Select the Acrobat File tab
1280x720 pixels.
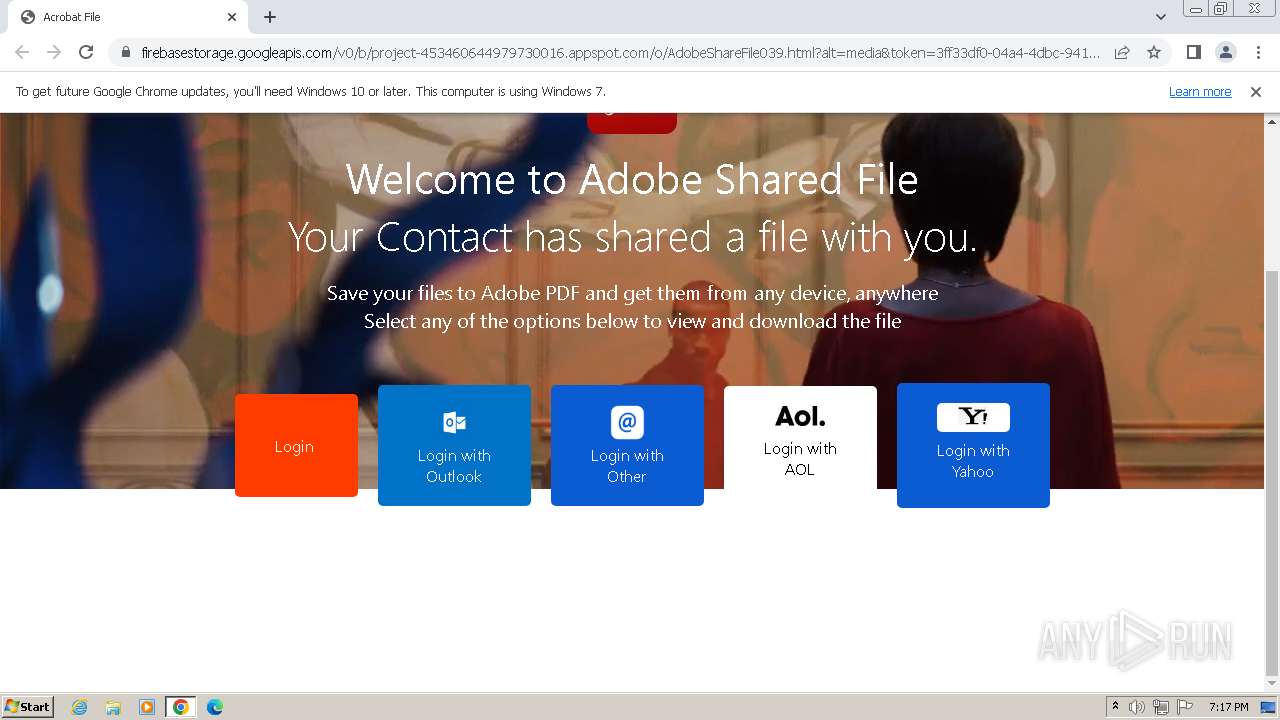(127, 17)
